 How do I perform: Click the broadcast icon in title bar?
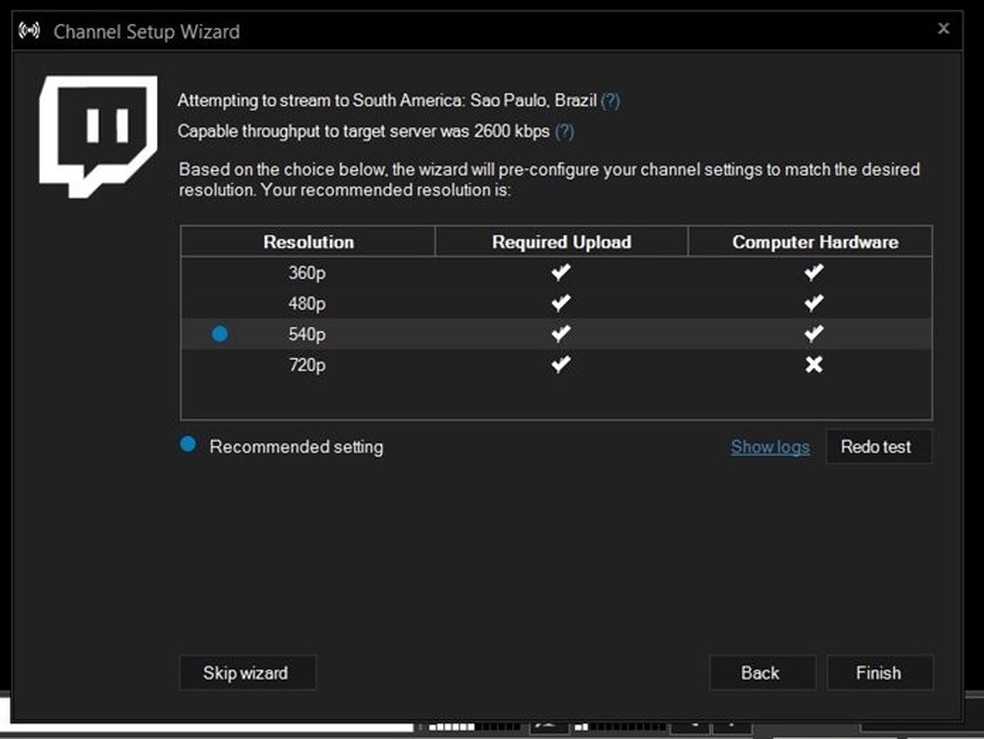(x=29, y=30)
